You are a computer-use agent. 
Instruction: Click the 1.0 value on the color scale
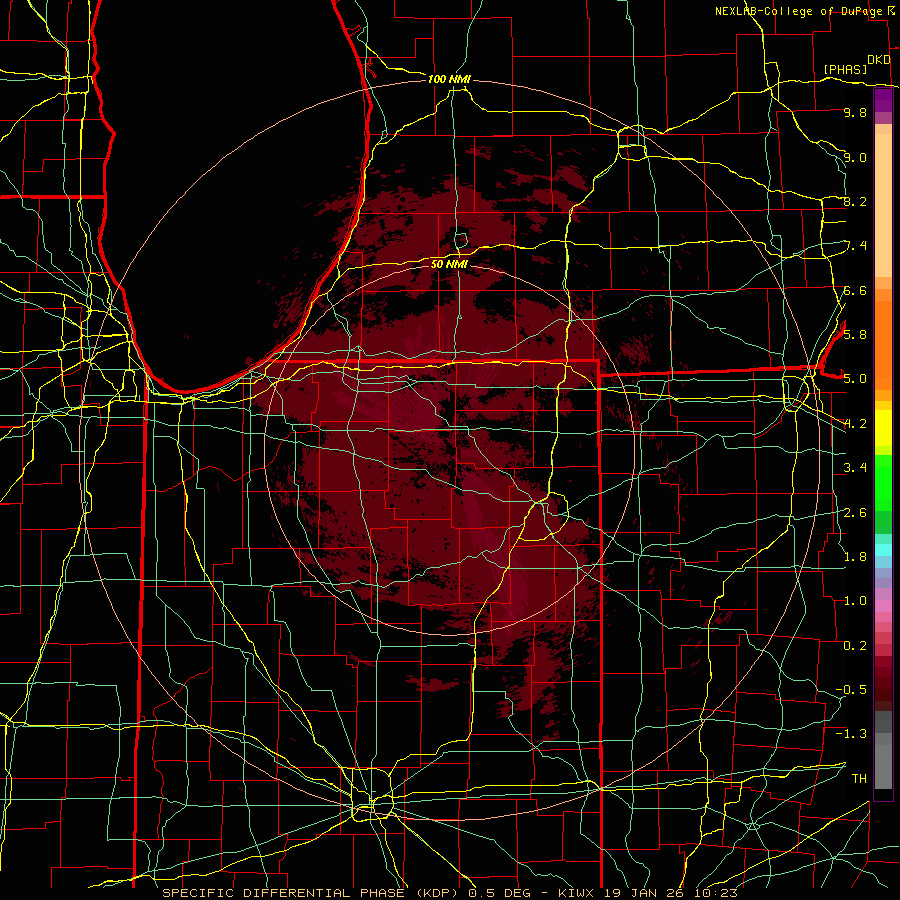(x=855, y=601)
